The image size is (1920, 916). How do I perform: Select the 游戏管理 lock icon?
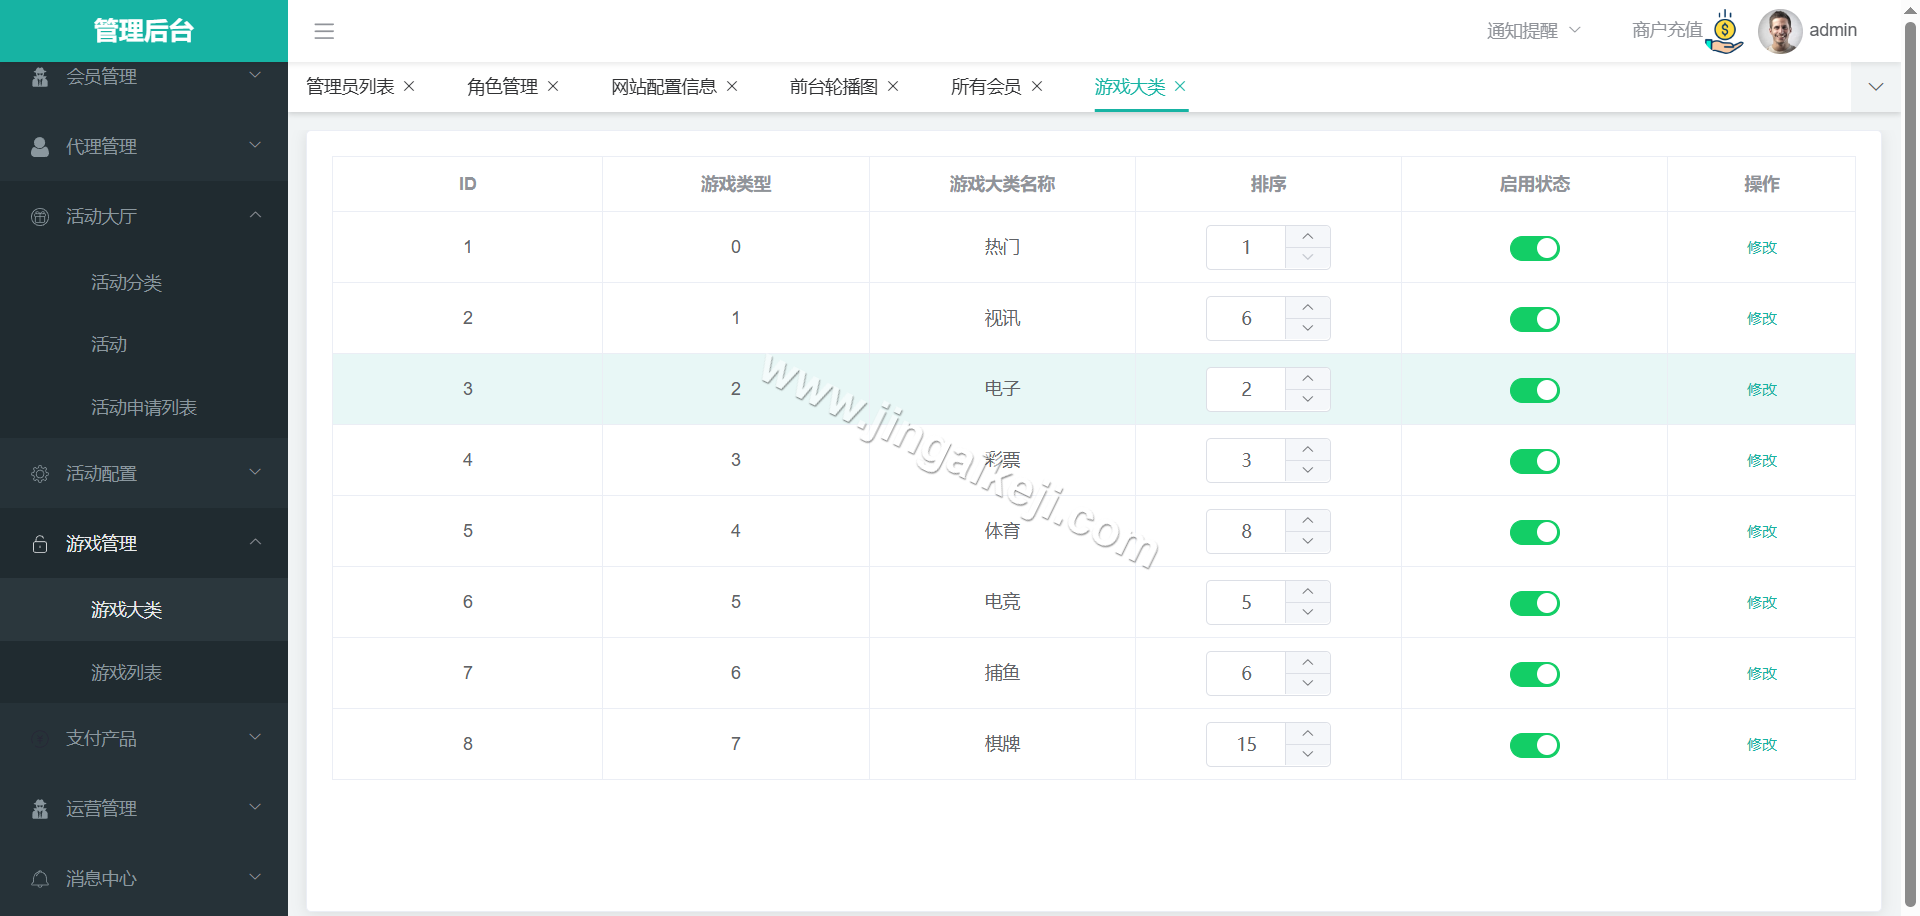40,543
